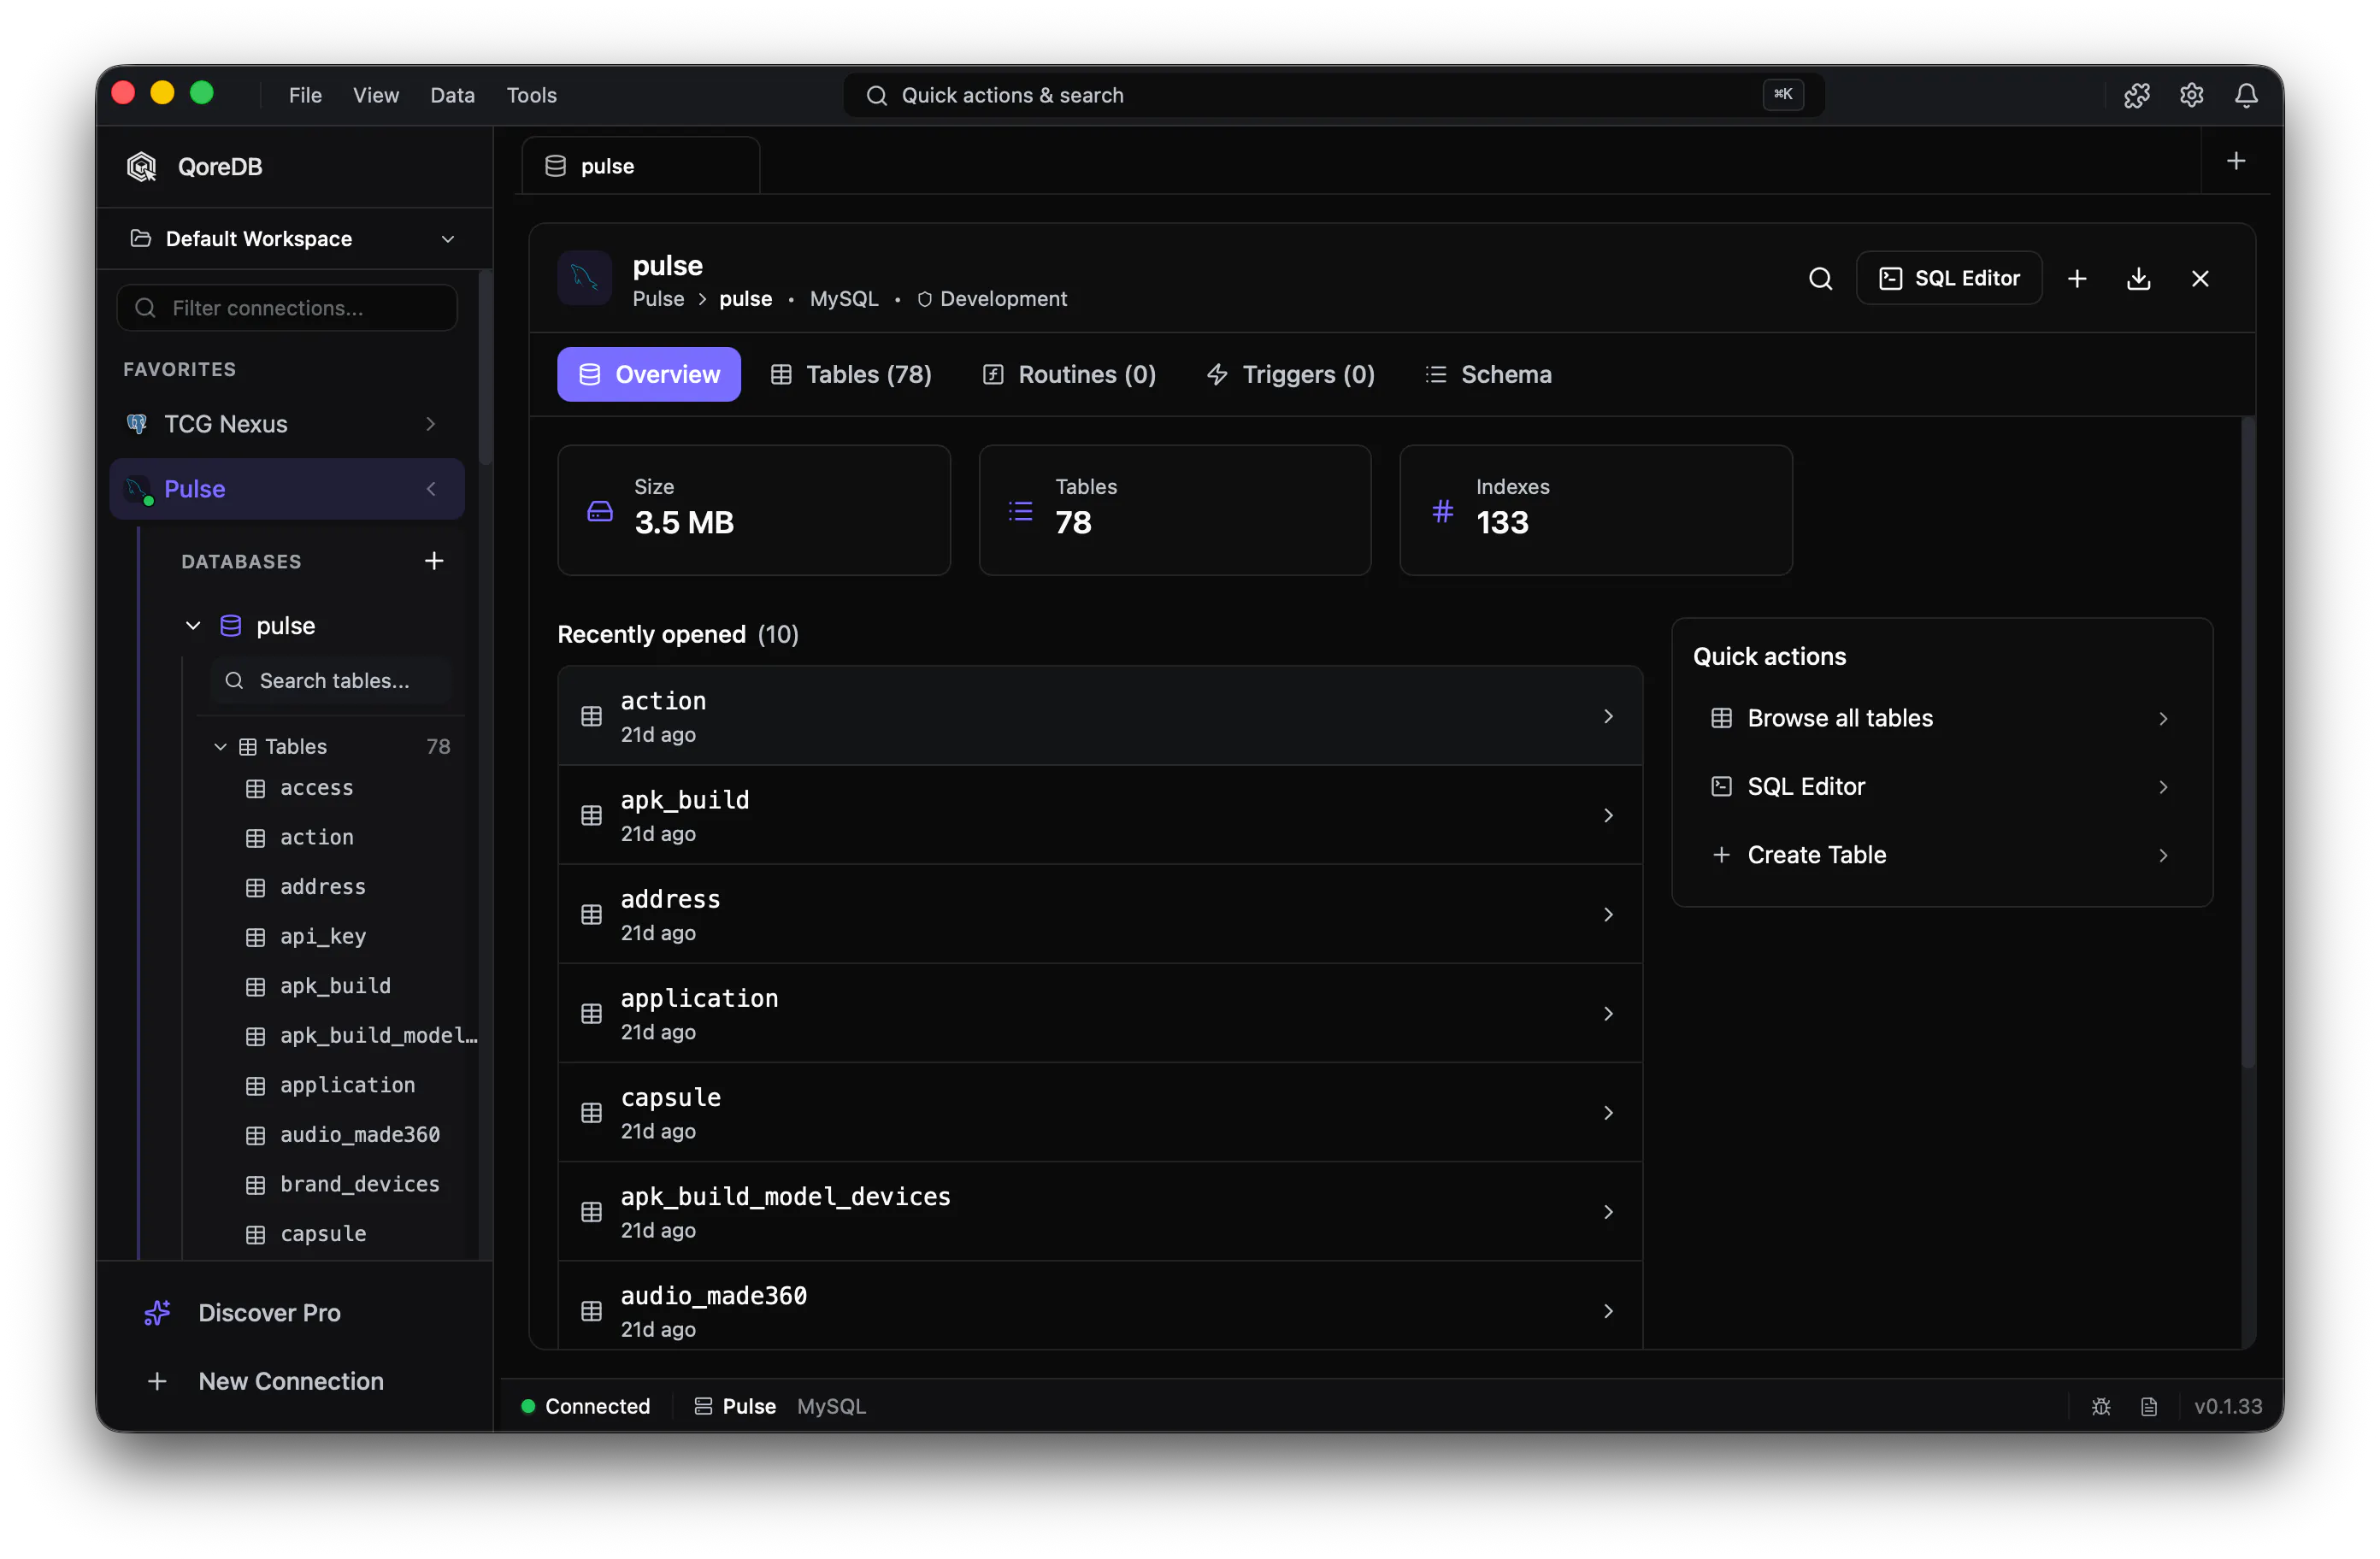Open the extensions puzzle icon in title bar
The height and width of the screenshot is (1559, 2380).
pyautogui.click(x=2136, y=95)
